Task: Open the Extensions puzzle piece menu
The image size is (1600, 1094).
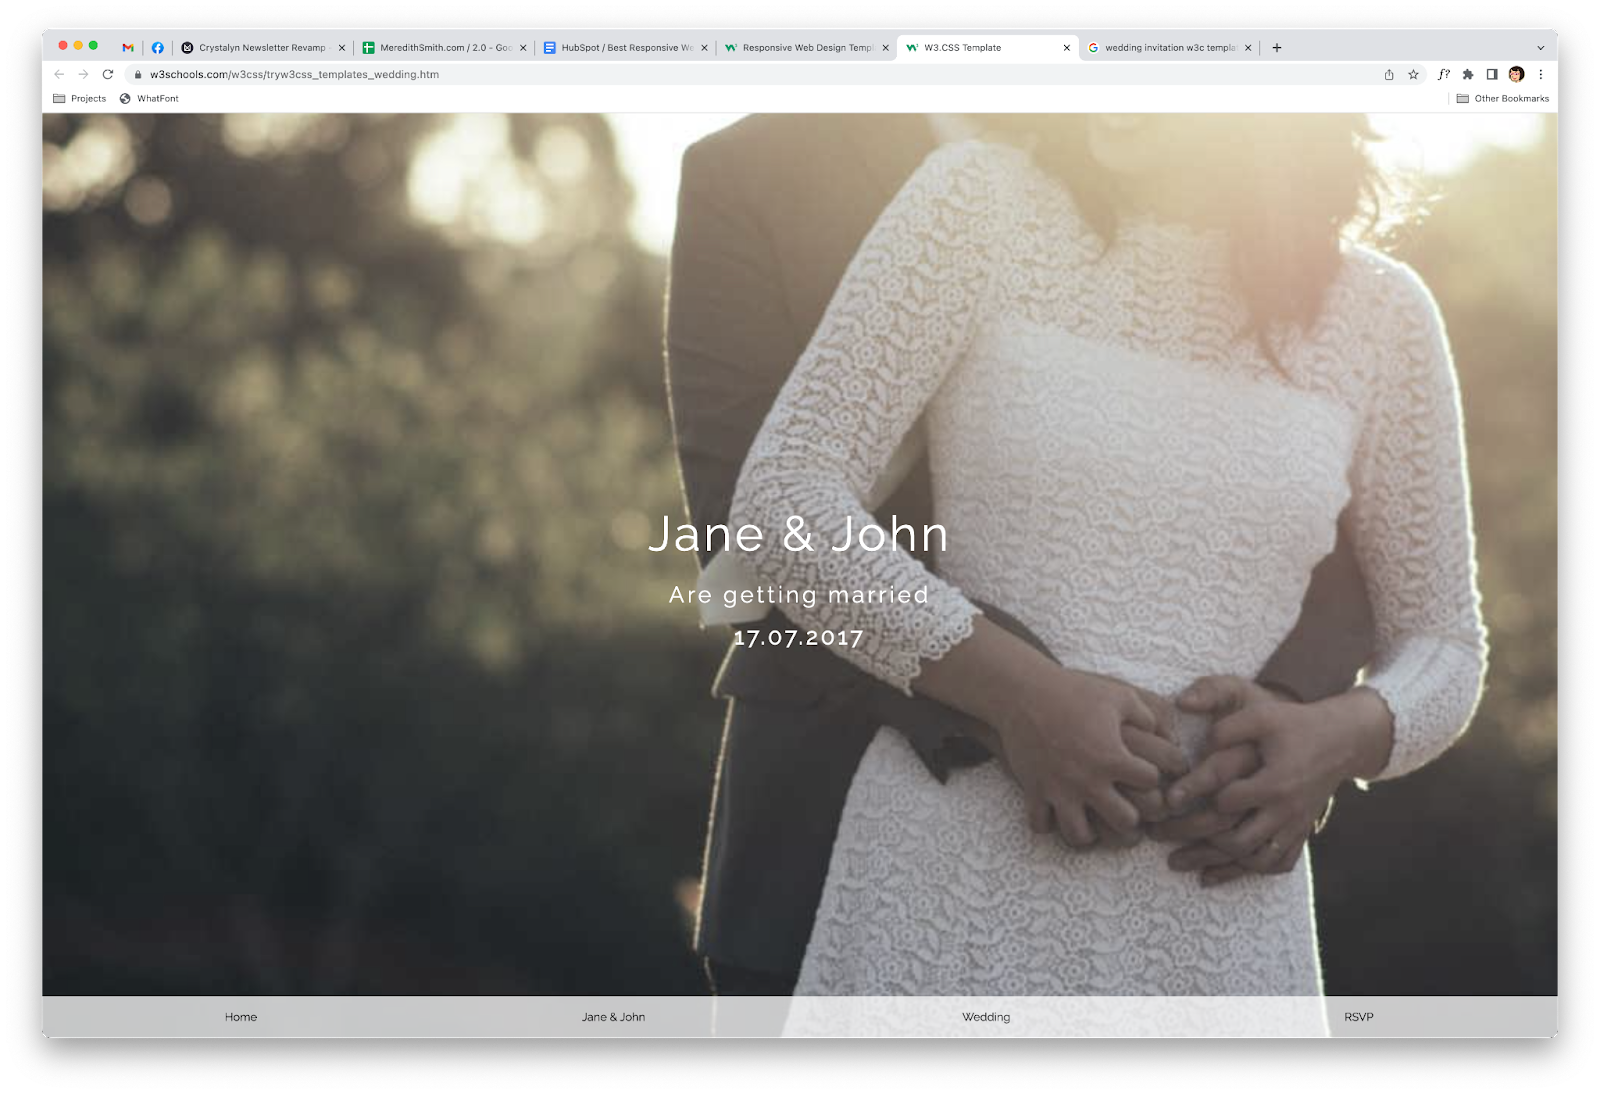Action: 1467,74
